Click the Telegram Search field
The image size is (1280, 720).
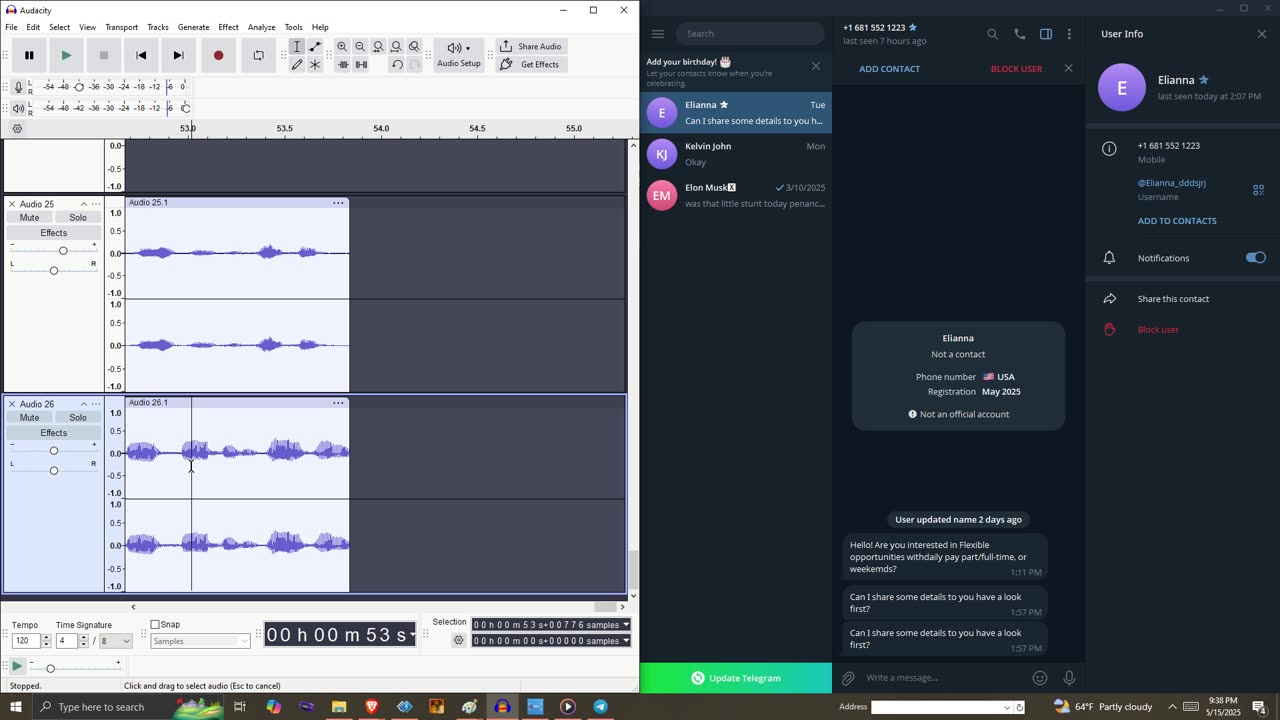(750, 34)
